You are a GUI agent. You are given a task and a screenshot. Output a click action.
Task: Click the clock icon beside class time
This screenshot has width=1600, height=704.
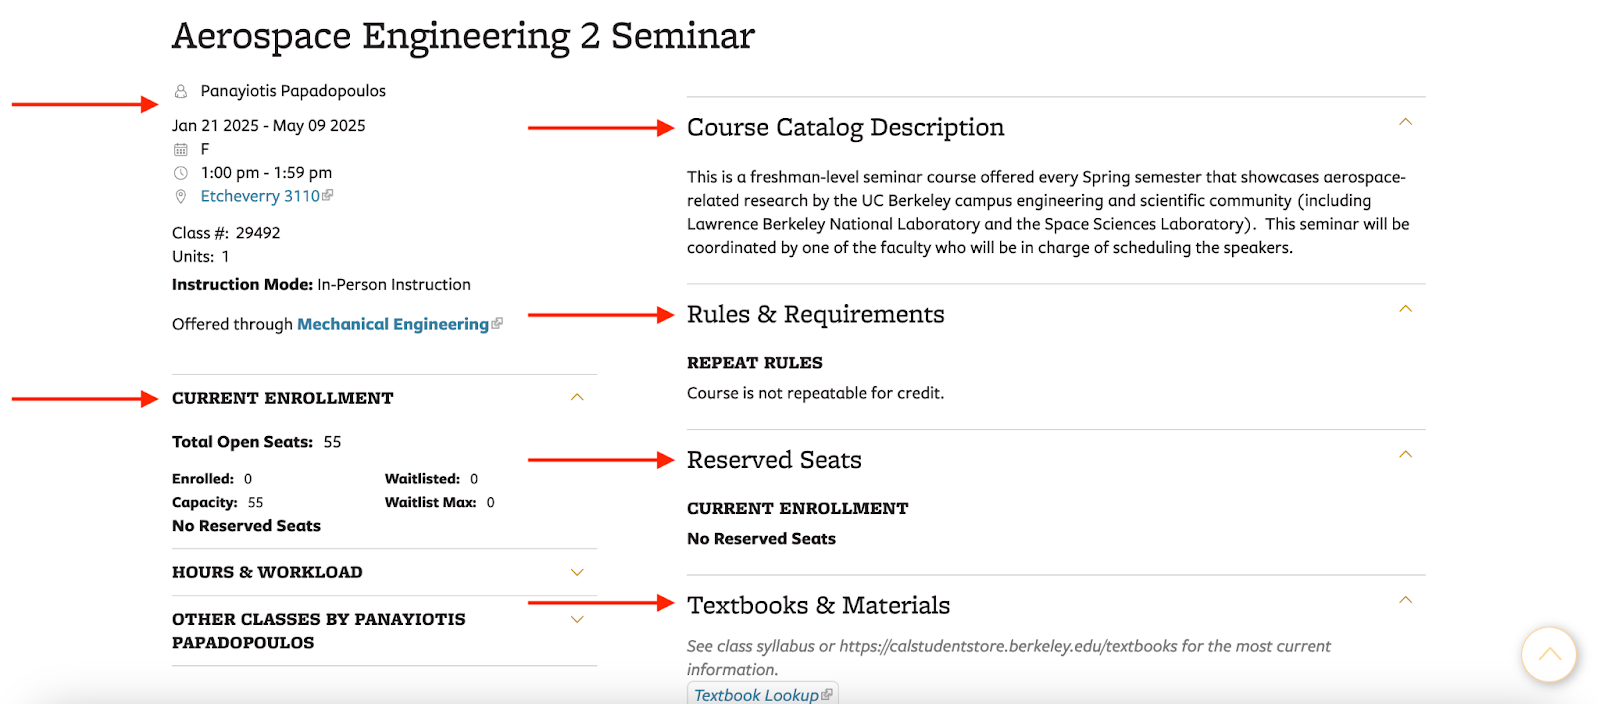coord(180,172)
